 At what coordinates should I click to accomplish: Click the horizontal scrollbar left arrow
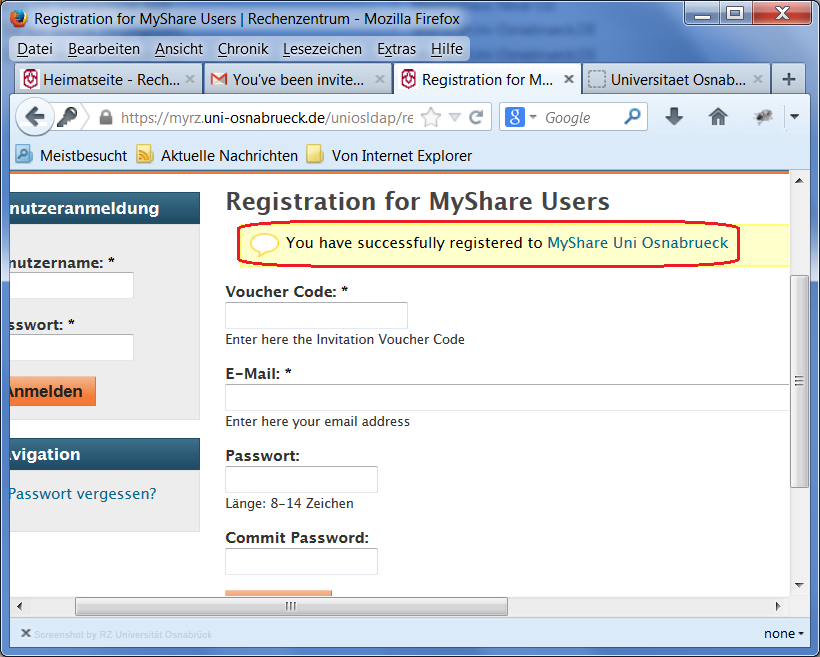tap(19, 606)
